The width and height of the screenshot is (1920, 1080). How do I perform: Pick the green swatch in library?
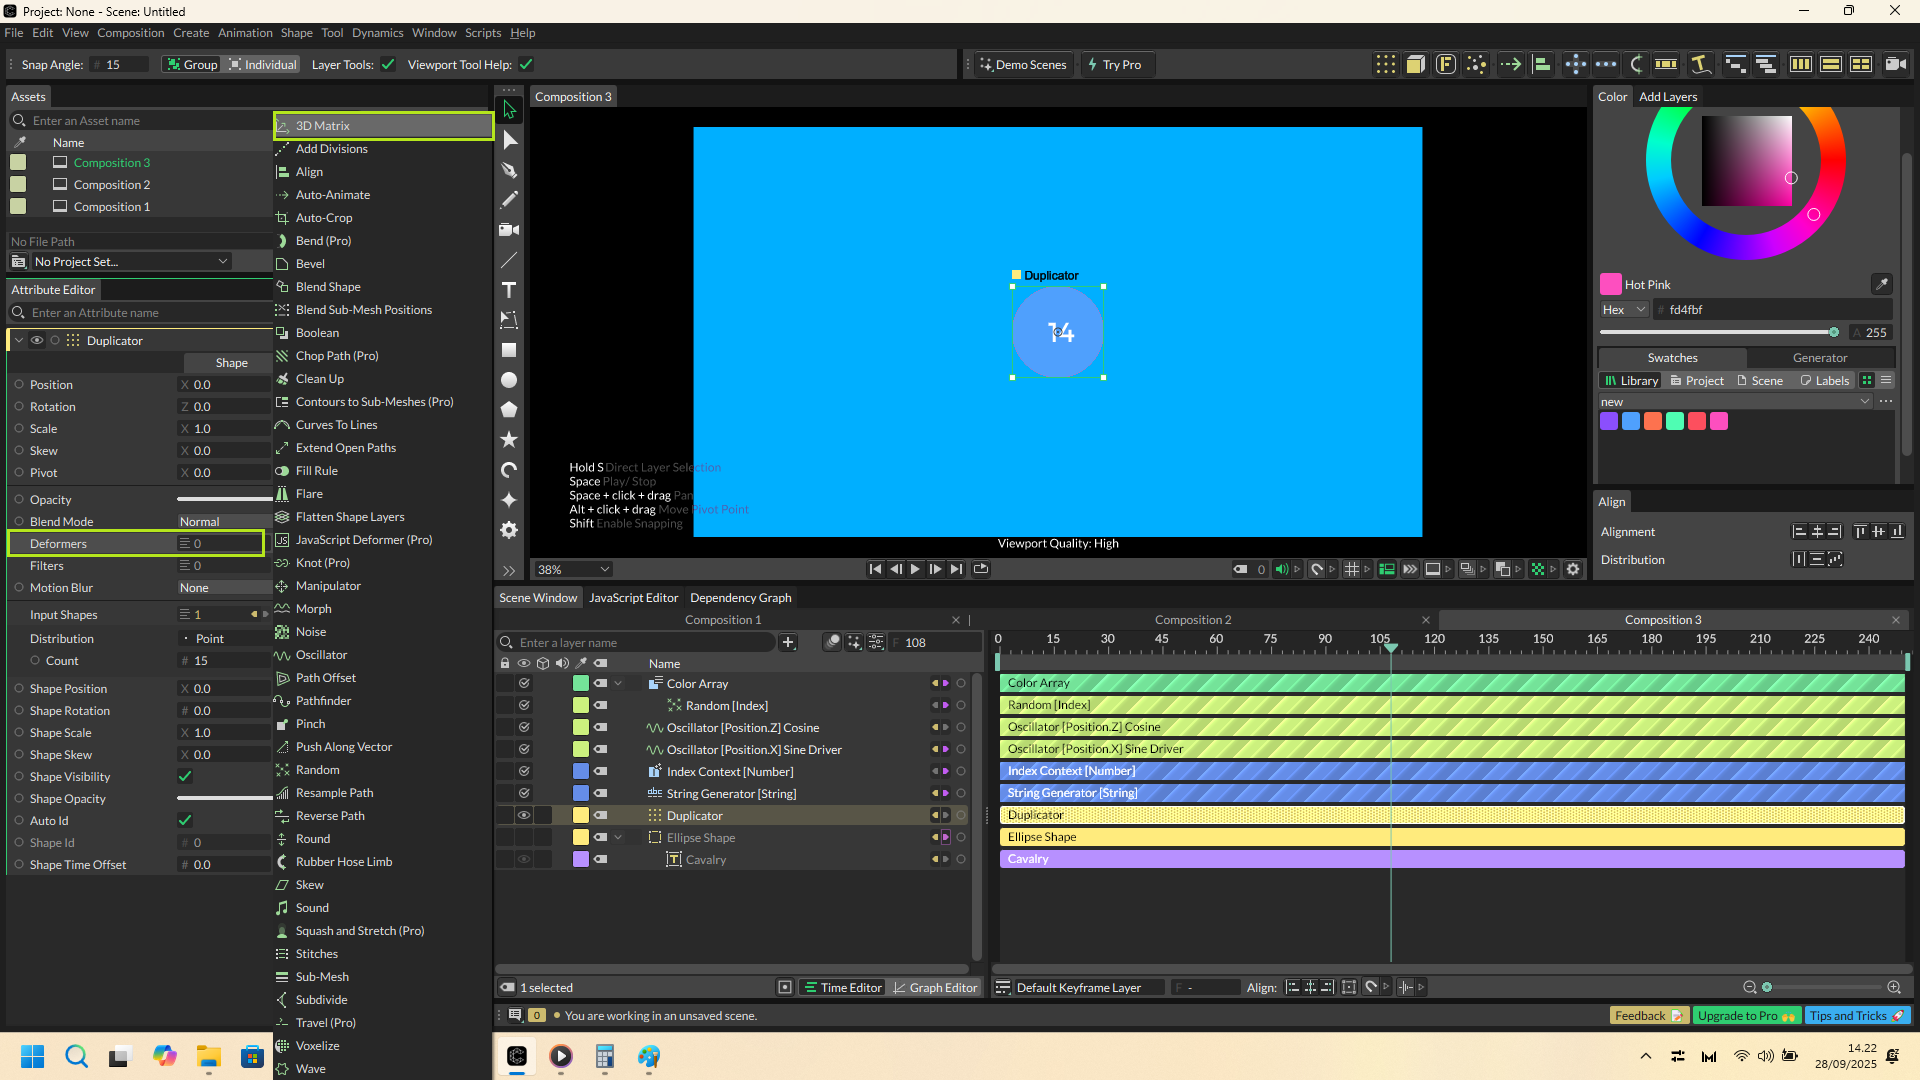(x=1674, y=421)
